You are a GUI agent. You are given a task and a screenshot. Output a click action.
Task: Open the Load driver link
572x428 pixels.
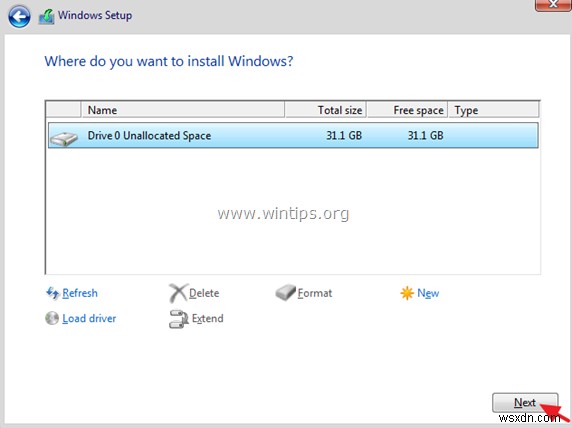pos(89,319)
